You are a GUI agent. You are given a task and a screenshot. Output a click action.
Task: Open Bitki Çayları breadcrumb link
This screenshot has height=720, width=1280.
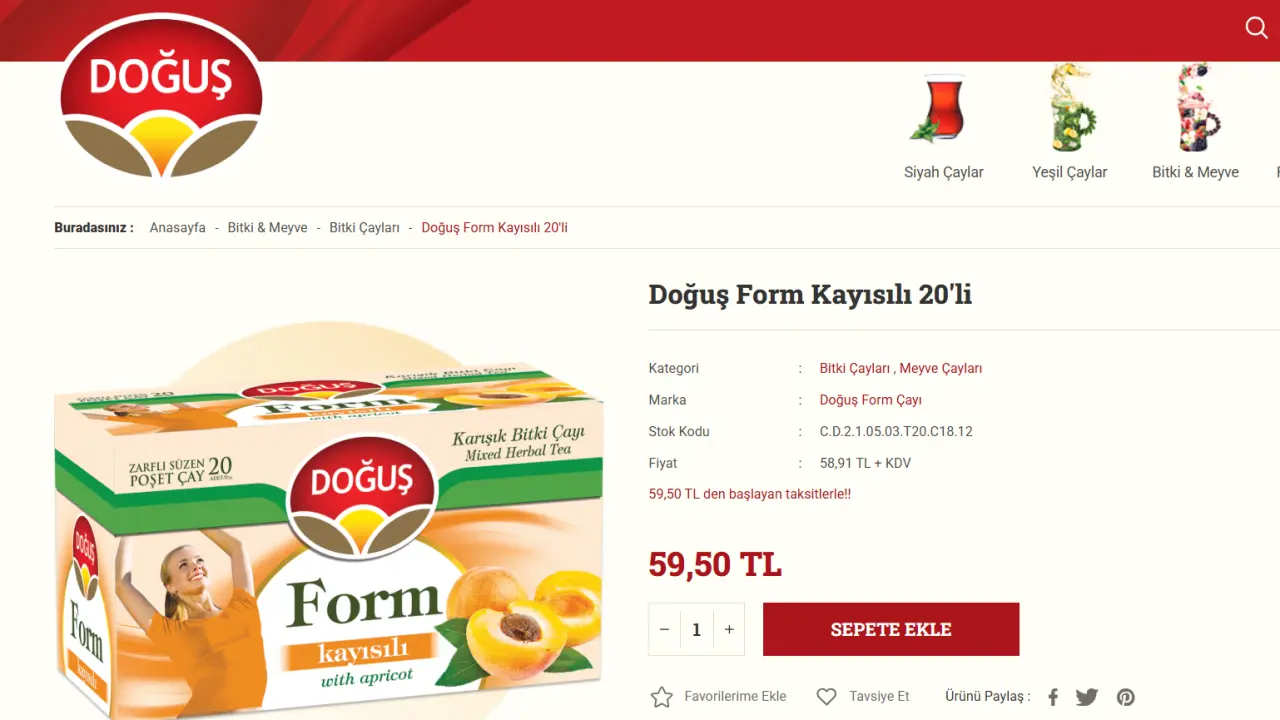pyautogui.click(x=365, y=228)
